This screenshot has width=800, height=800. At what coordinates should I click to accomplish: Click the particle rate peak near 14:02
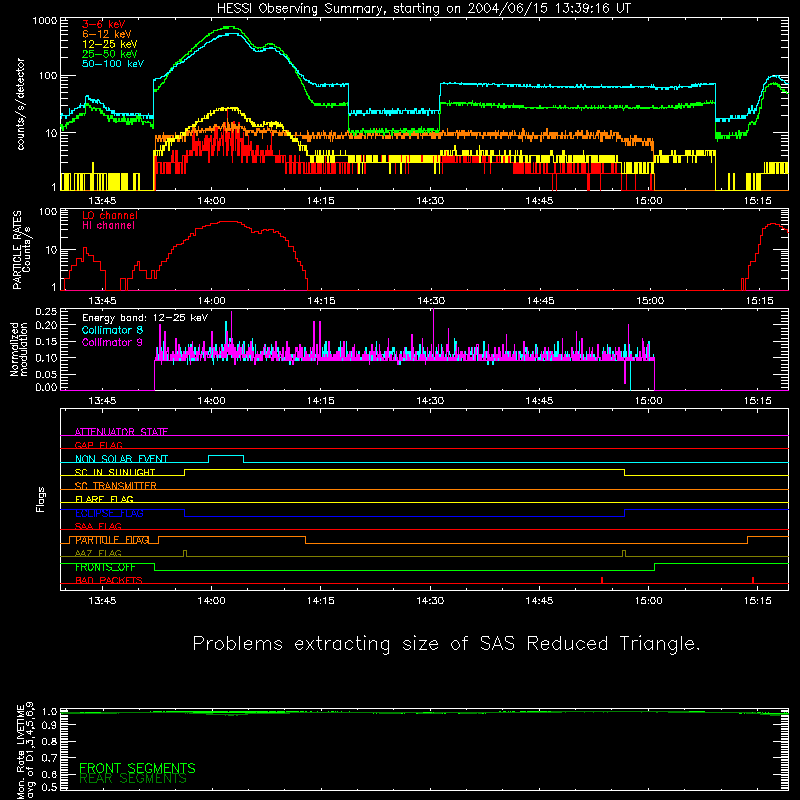pyautogui.click(x=229, y=222)
